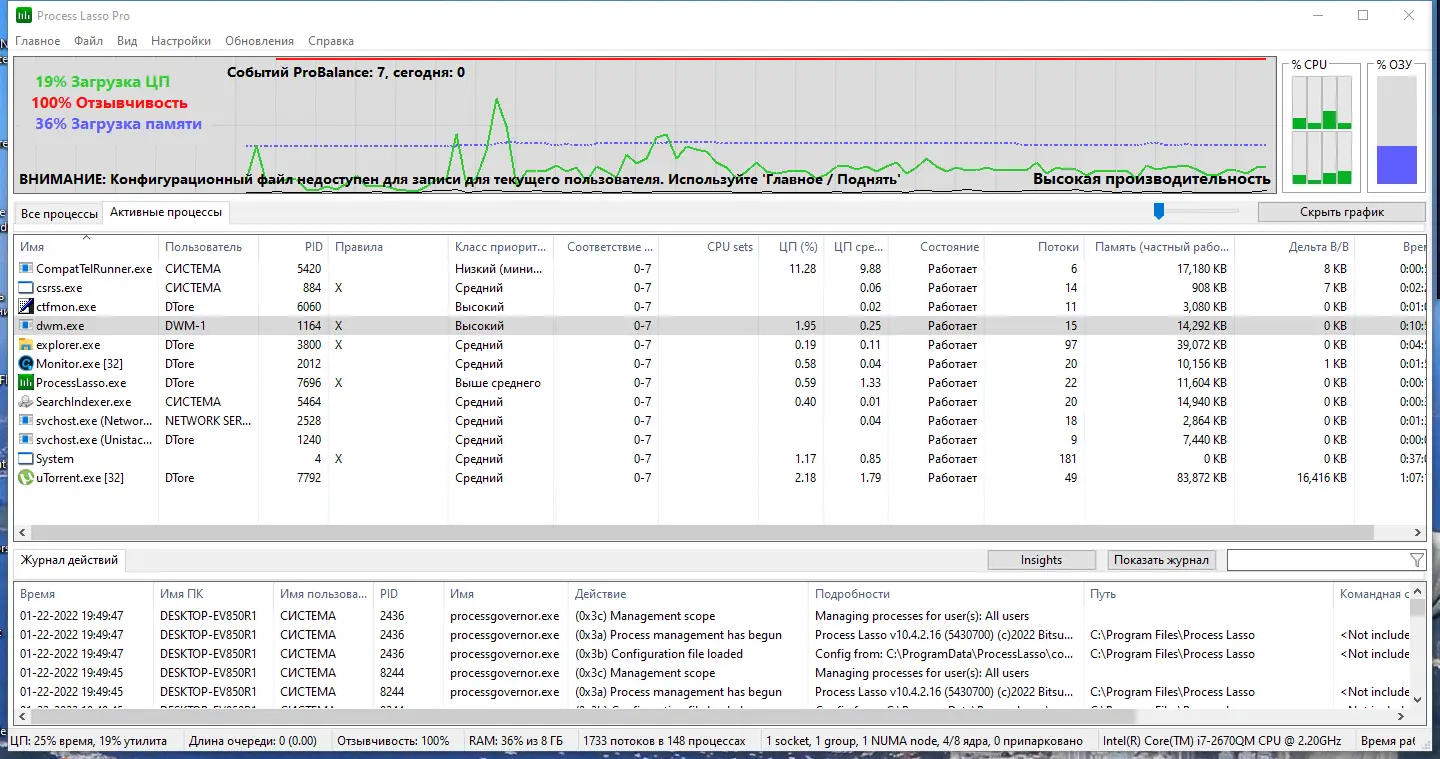Sort by Класс приоритета column header
Viewport: 1440px width, 759px height.
[500, 246]
